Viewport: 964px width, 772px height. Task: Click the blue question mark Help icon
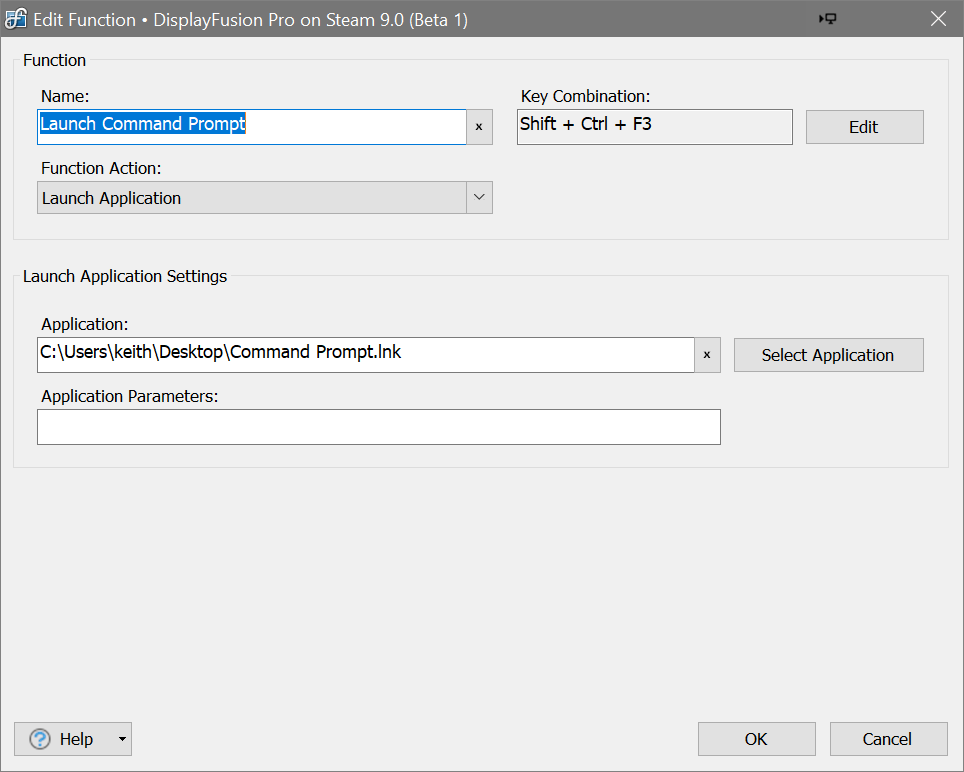point(40,739)
